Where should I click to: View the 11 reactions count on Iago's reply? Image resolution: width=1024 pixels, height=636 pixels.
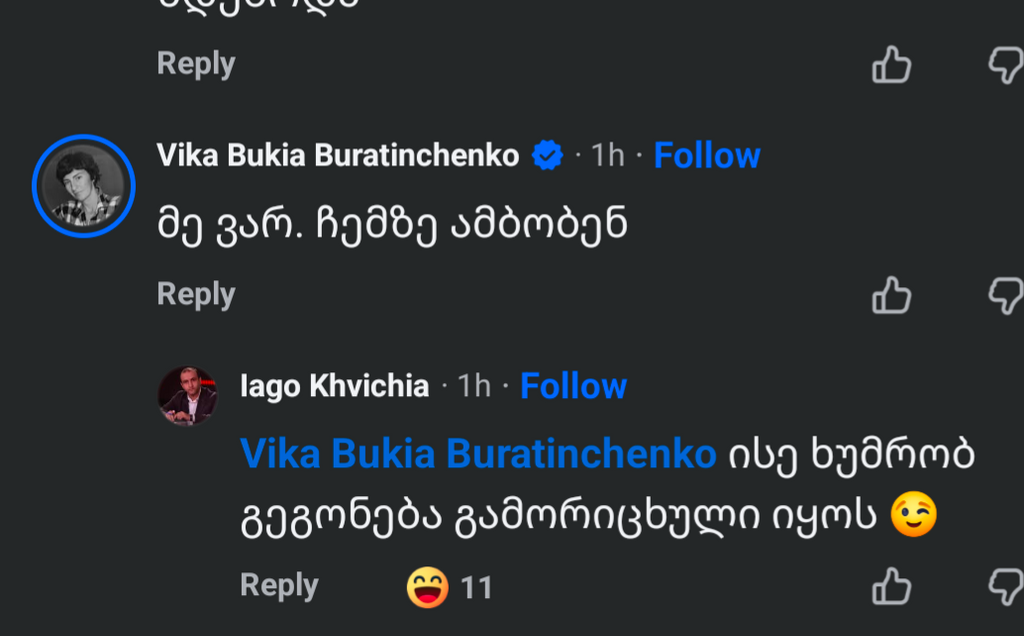477,588
